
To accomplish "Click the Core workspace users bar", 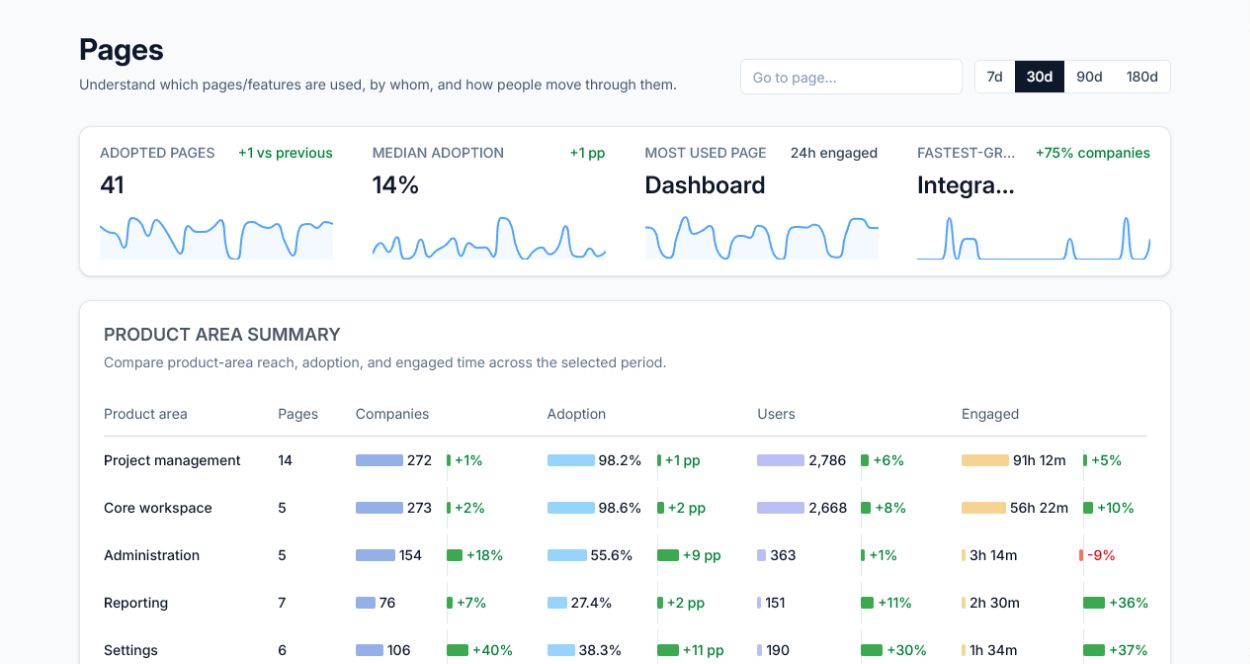I will (780, 508).
